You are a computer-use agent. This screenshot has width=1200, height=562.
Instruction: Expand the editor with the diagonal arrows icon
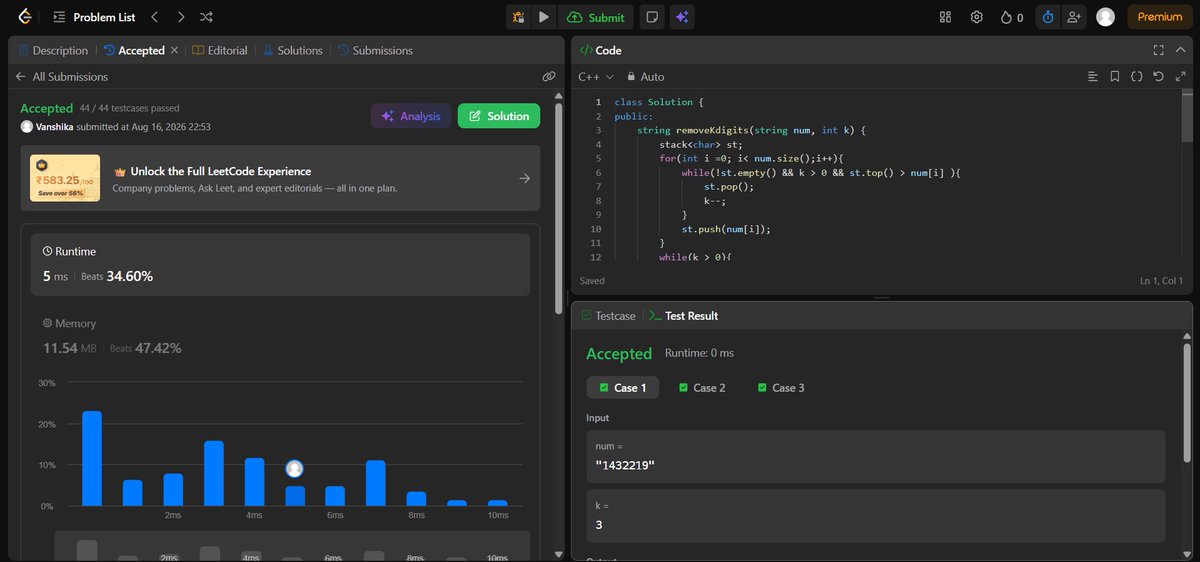click(1180, 76)
